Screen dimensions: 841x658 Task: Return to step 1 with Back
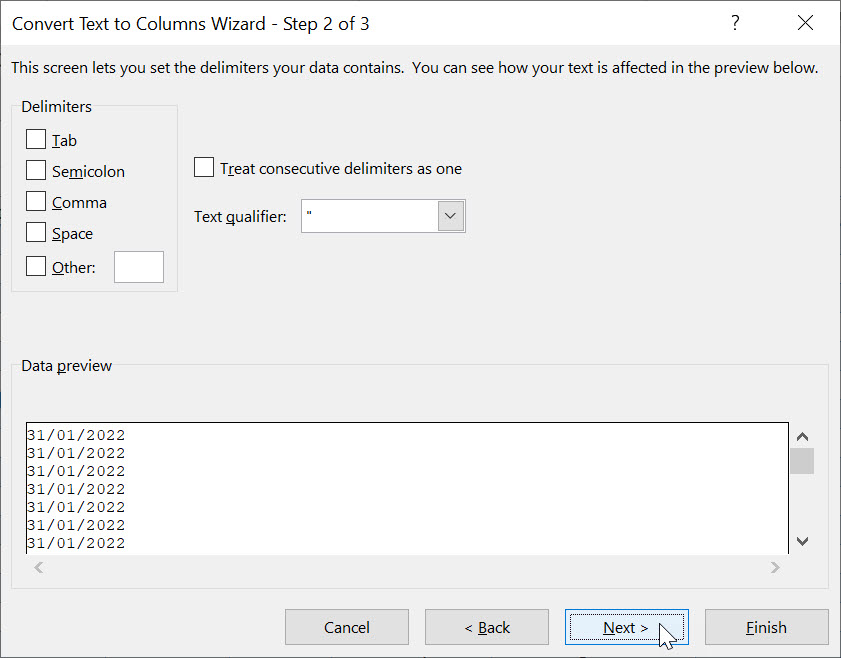[487, 627]
